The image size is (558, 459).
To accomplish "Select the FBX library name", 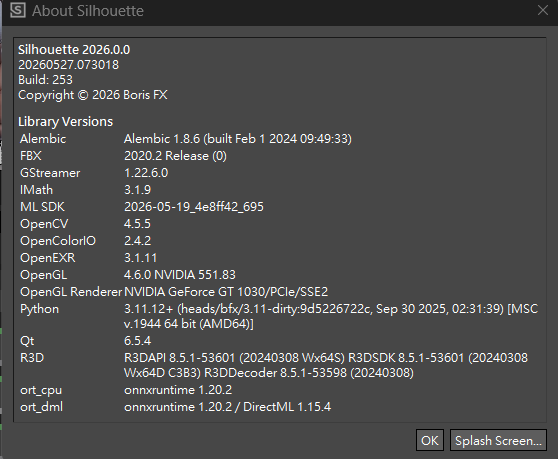I will click(x=31, y=156).
